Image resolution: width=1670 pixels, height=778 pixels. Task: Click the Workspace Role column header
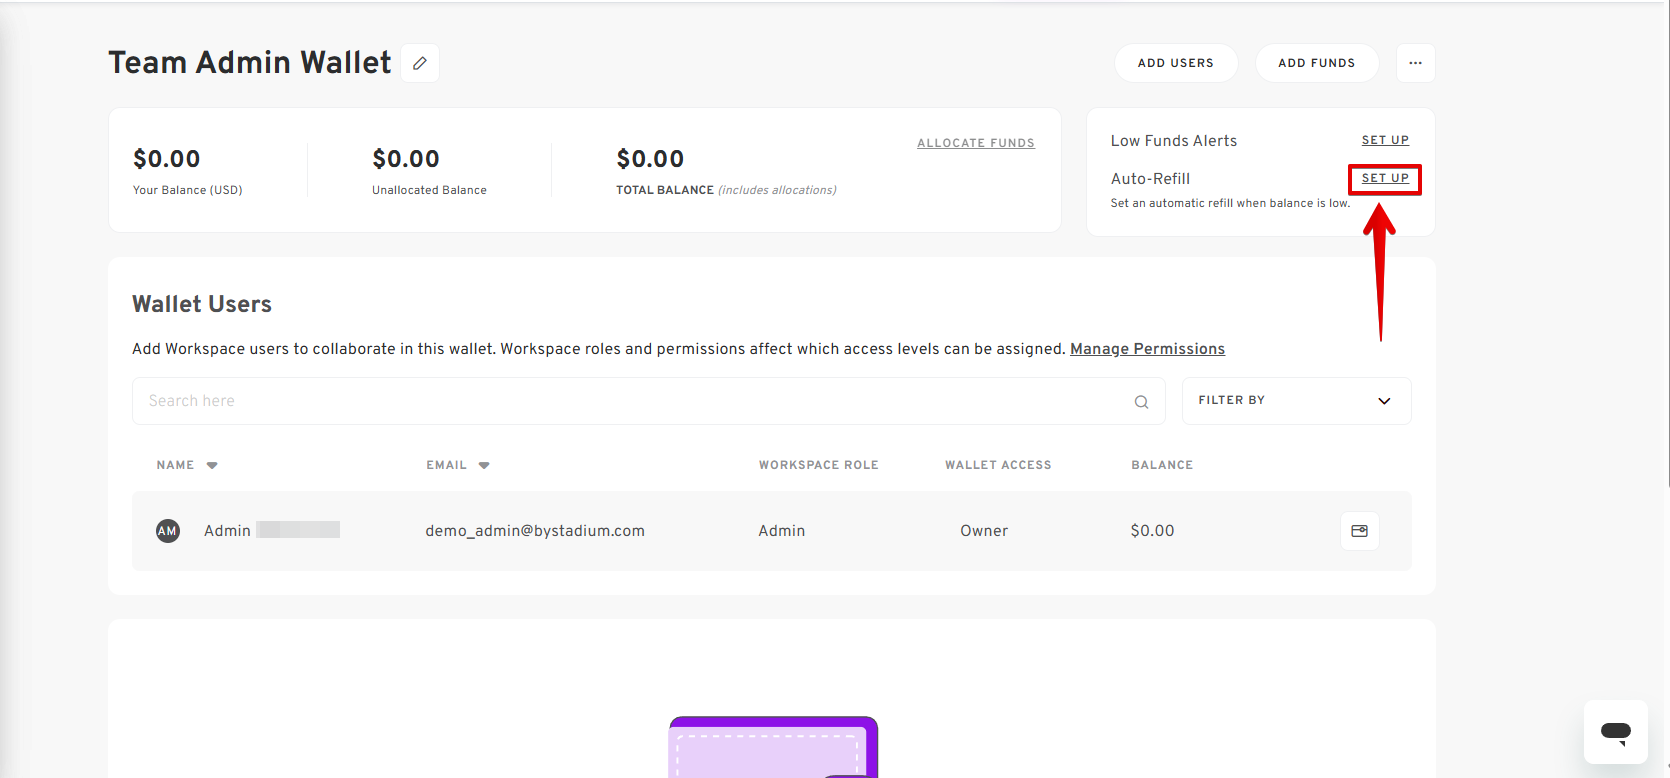click(818, 465)
